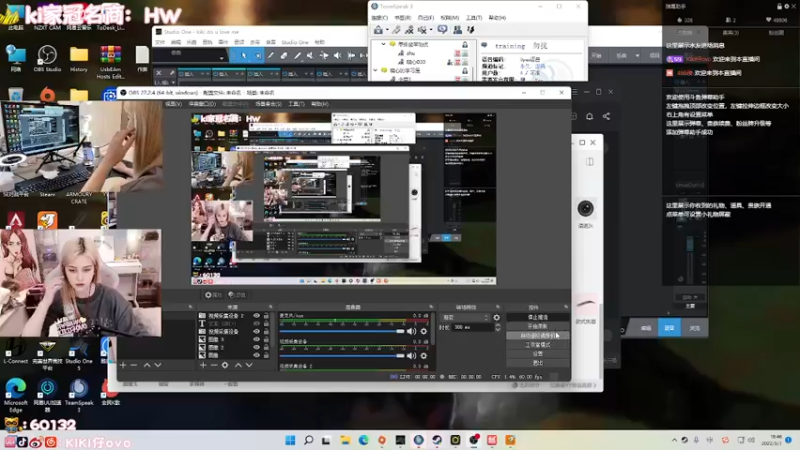800x450 pixels.
Task: Open TeamSpeak connect icon dropdown arrow
Action: [x=387, y=30]
